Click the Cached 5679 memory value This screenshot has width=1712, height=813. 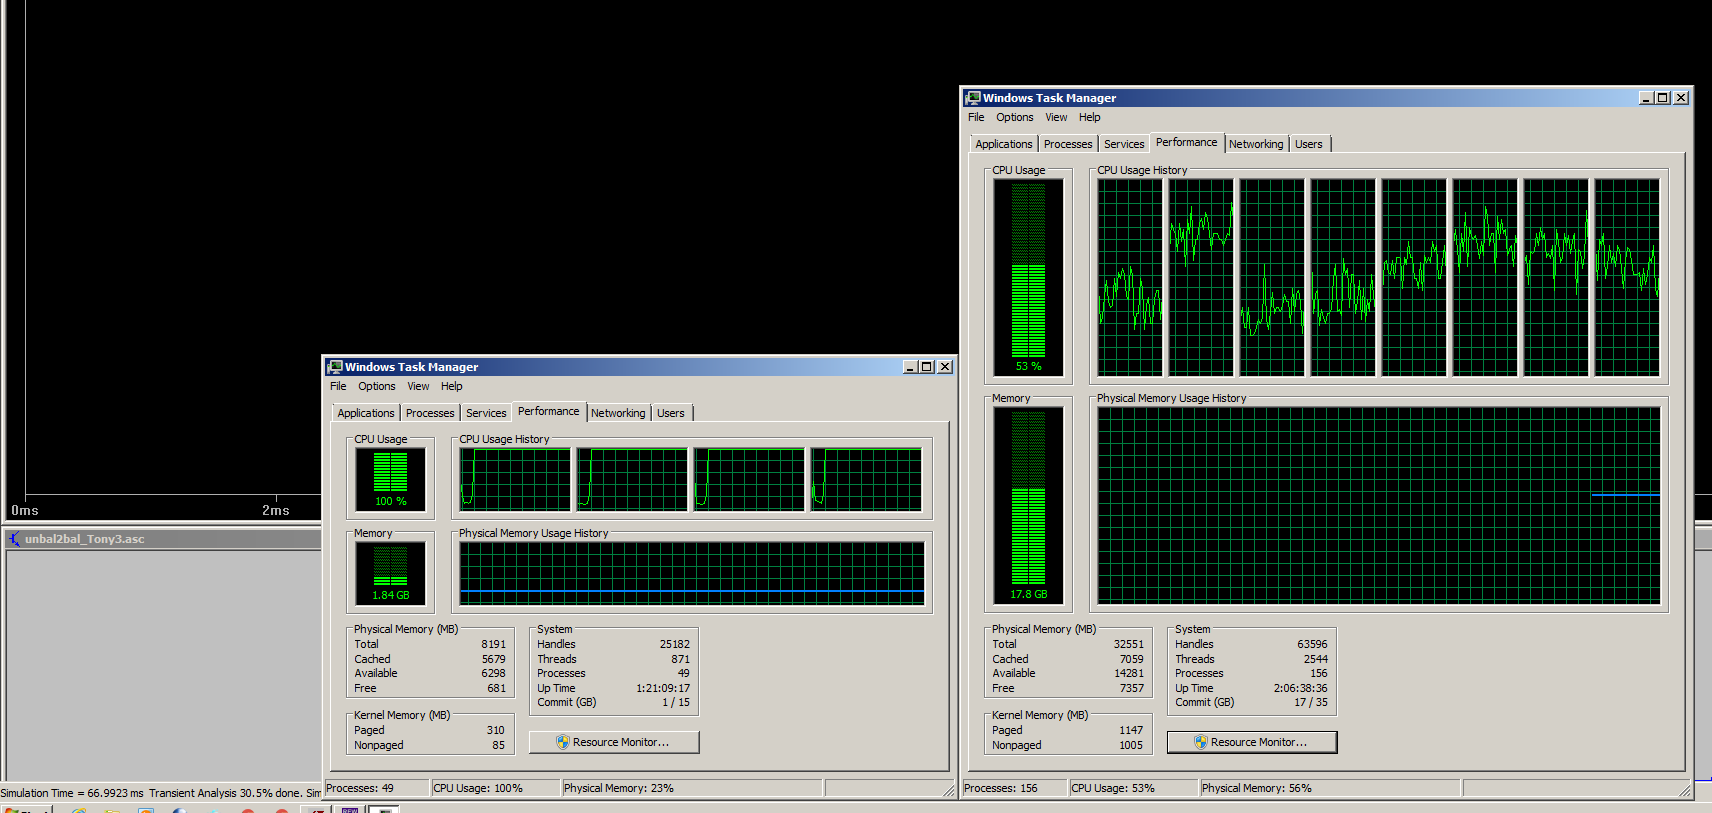pos(493,659)
